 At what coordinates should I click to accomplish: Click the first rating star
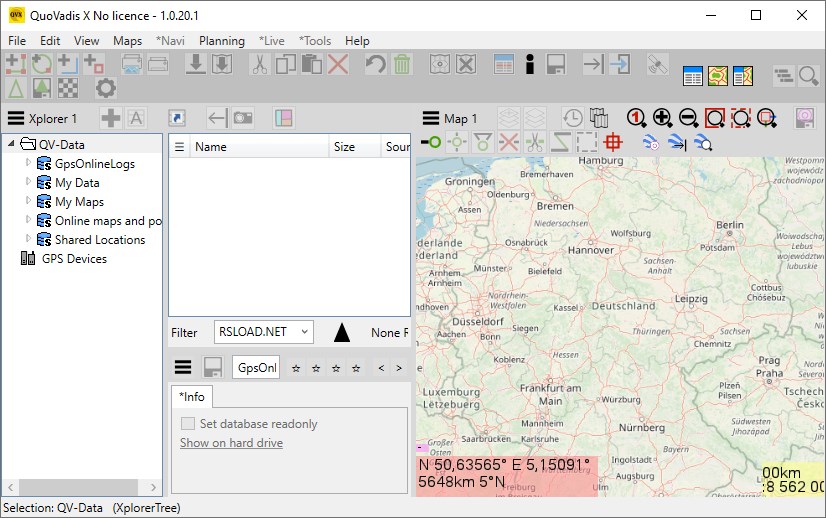[x=295, y=368]
